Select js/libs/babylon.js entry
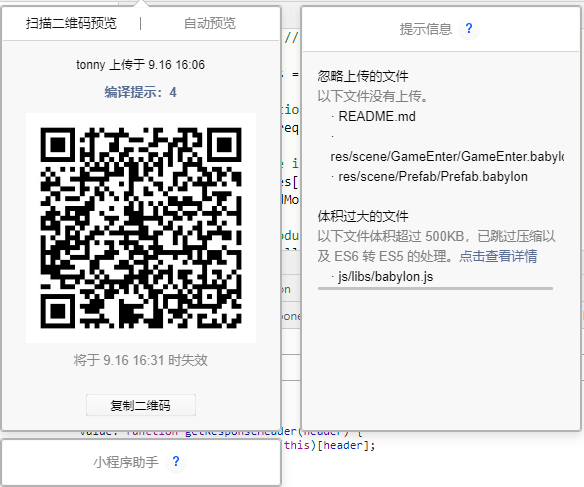 point(385,277)
